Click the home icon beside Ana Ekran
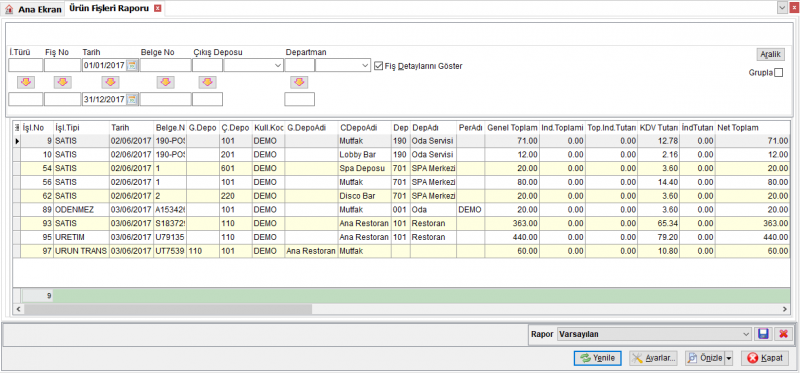This screenshot has height=373, width=800. pyautogui.click(x=9, y=9)
